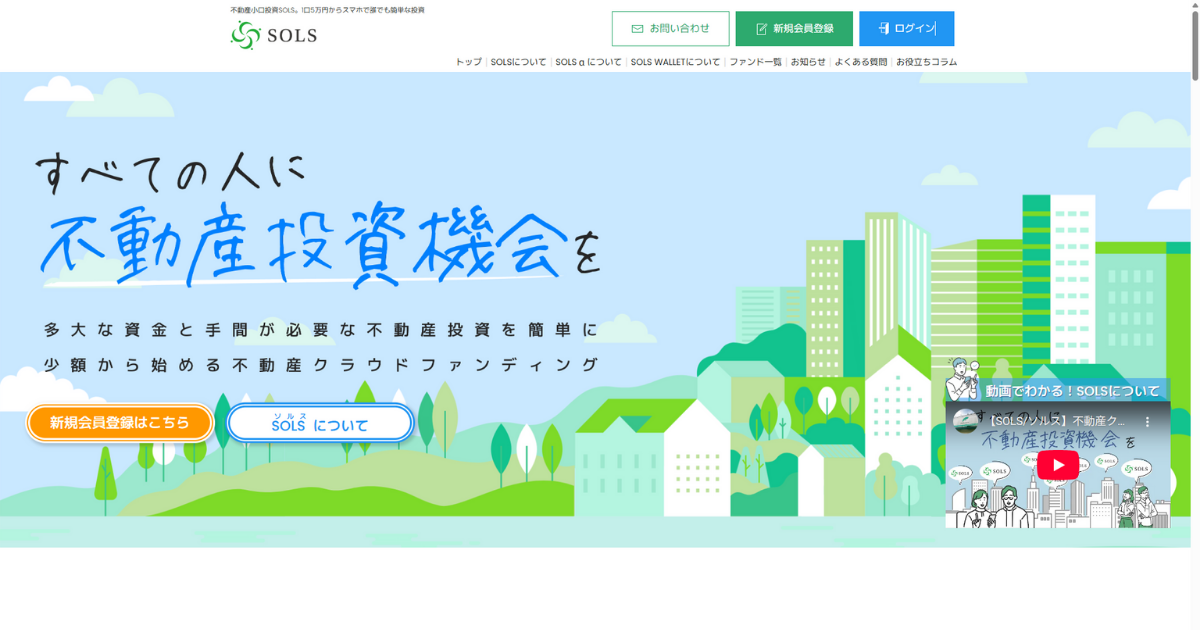Click the pencil icon on 新規会員登録

click(x=762, y=29)
